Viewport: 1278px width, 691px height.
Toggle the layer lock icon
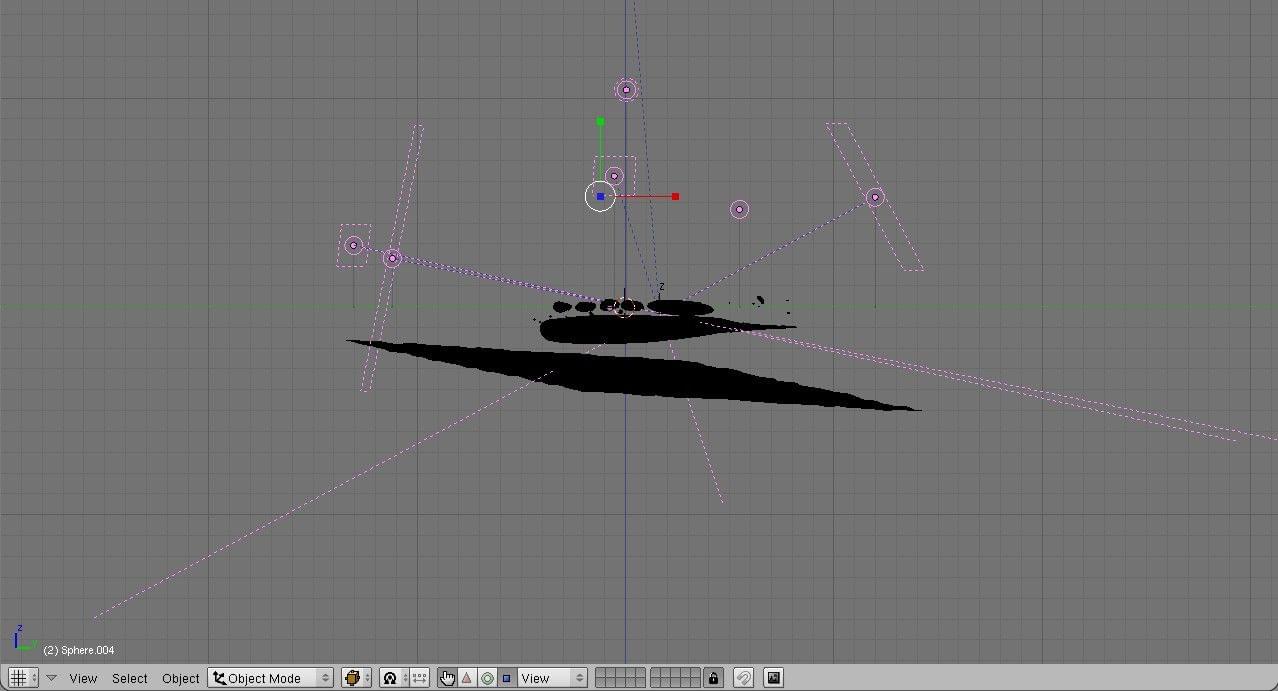pyautogui.click(x=713, y=678)
